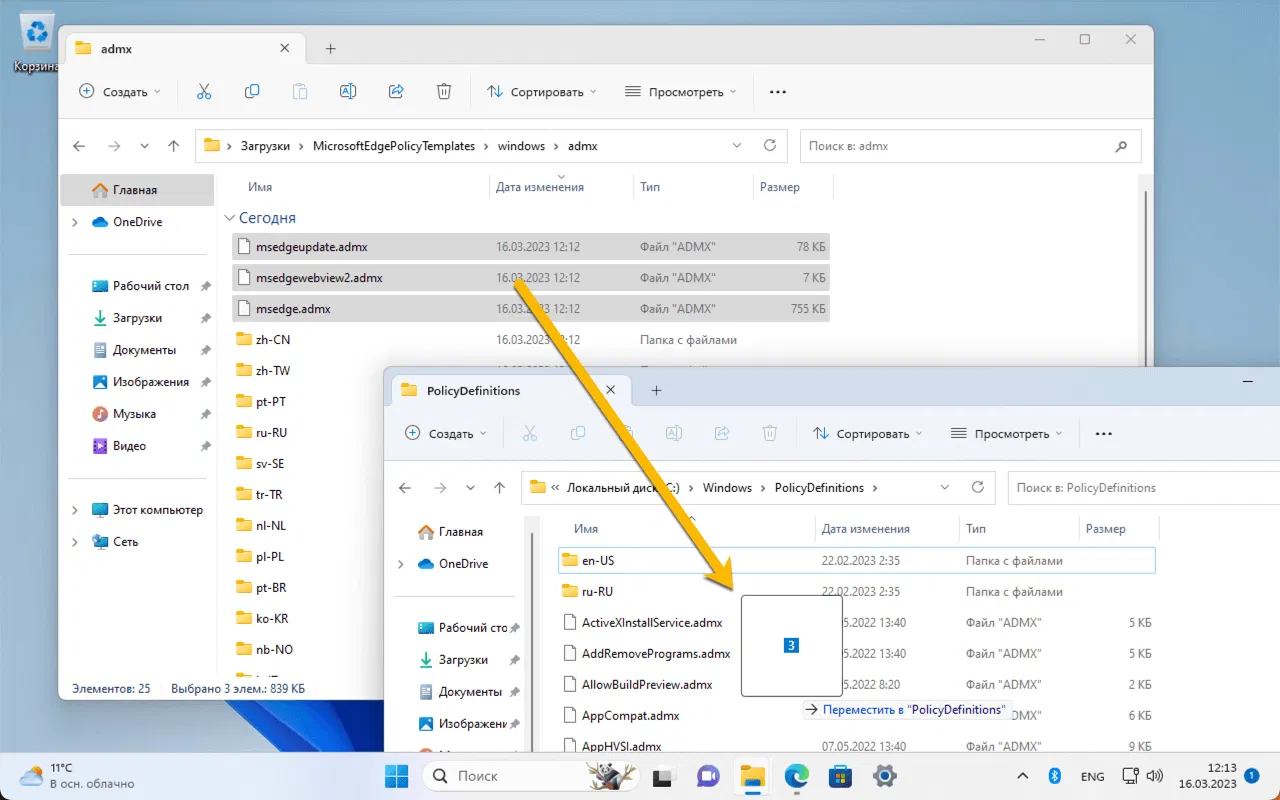The image size is (1280, 800).
Task: Open the Сортировать dropdown in admx window
Action: coord(541,92)
